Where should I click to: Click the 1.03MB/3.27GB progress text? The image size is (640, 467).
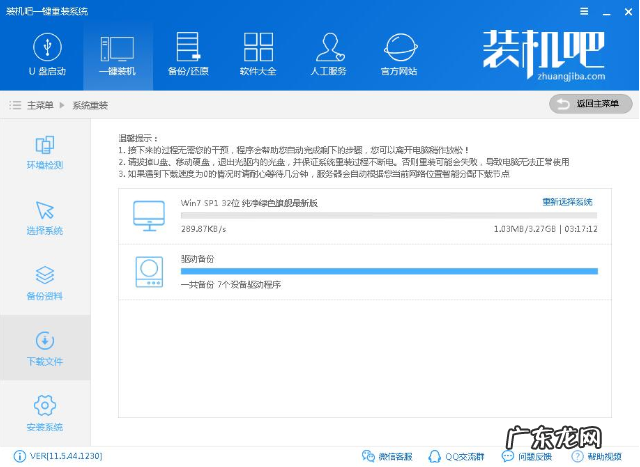[x=525, y=229]
